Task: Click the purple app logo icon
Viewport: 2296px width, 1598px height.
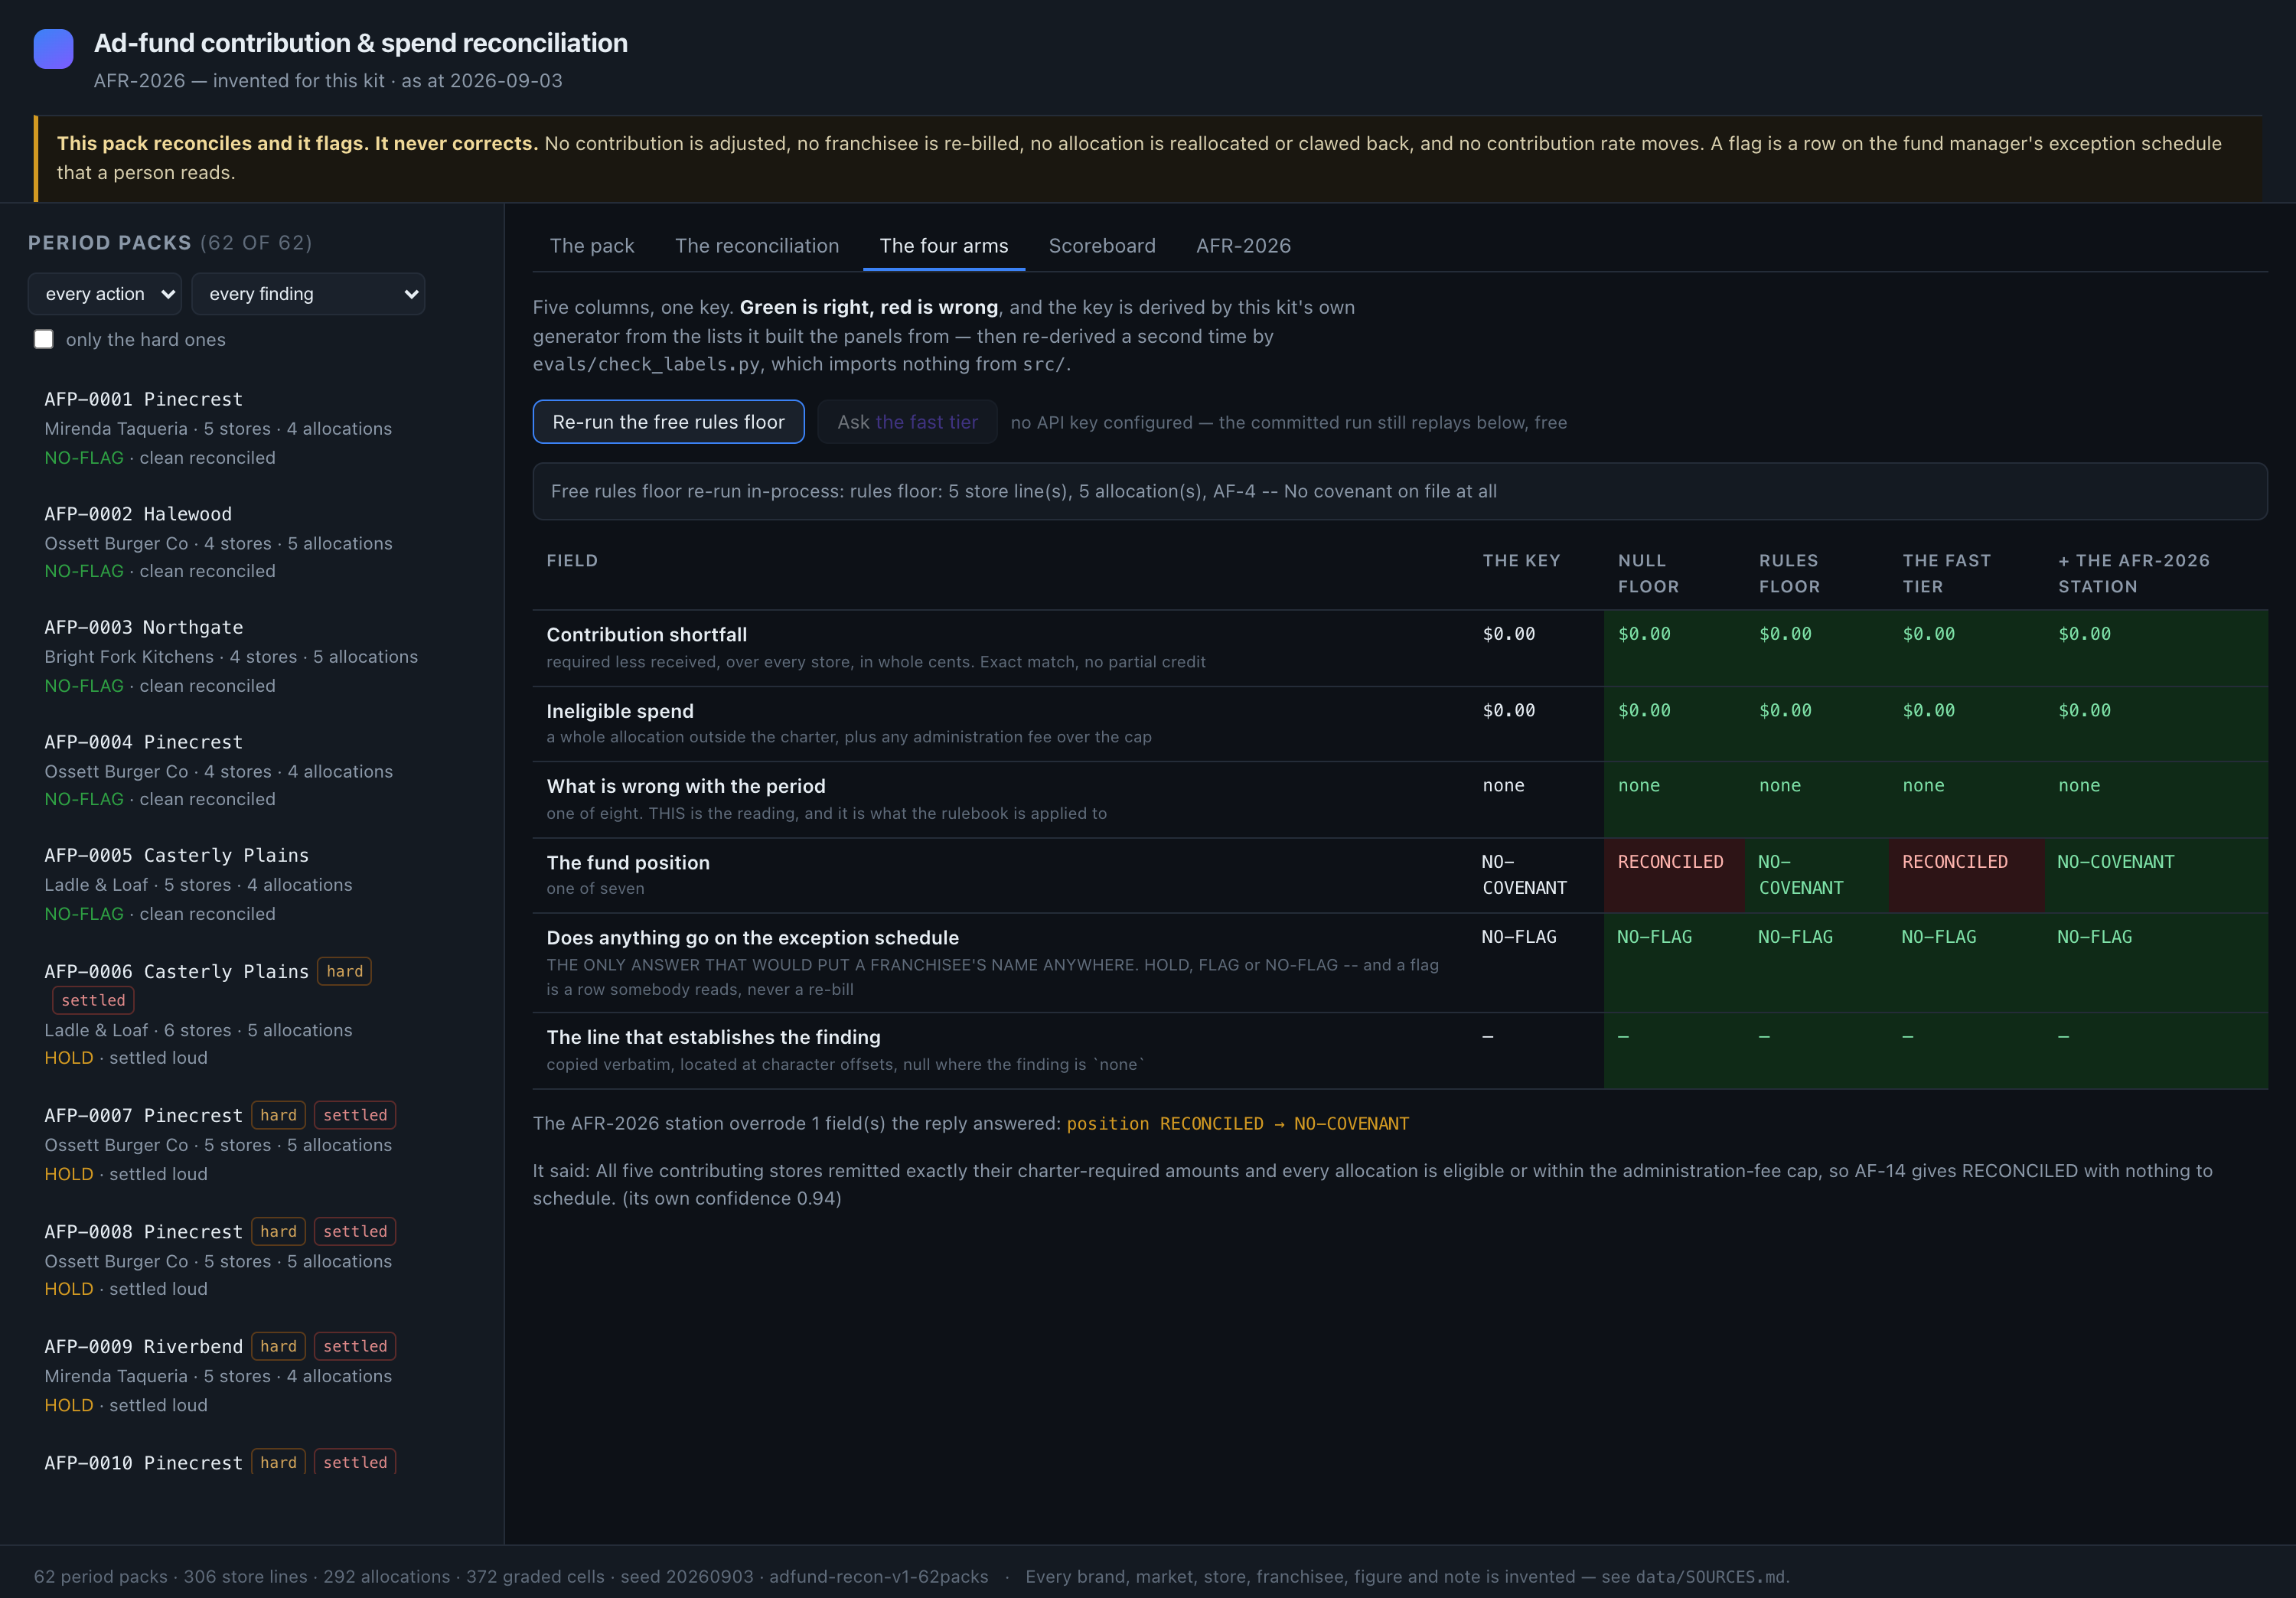Action: point(53,48)
